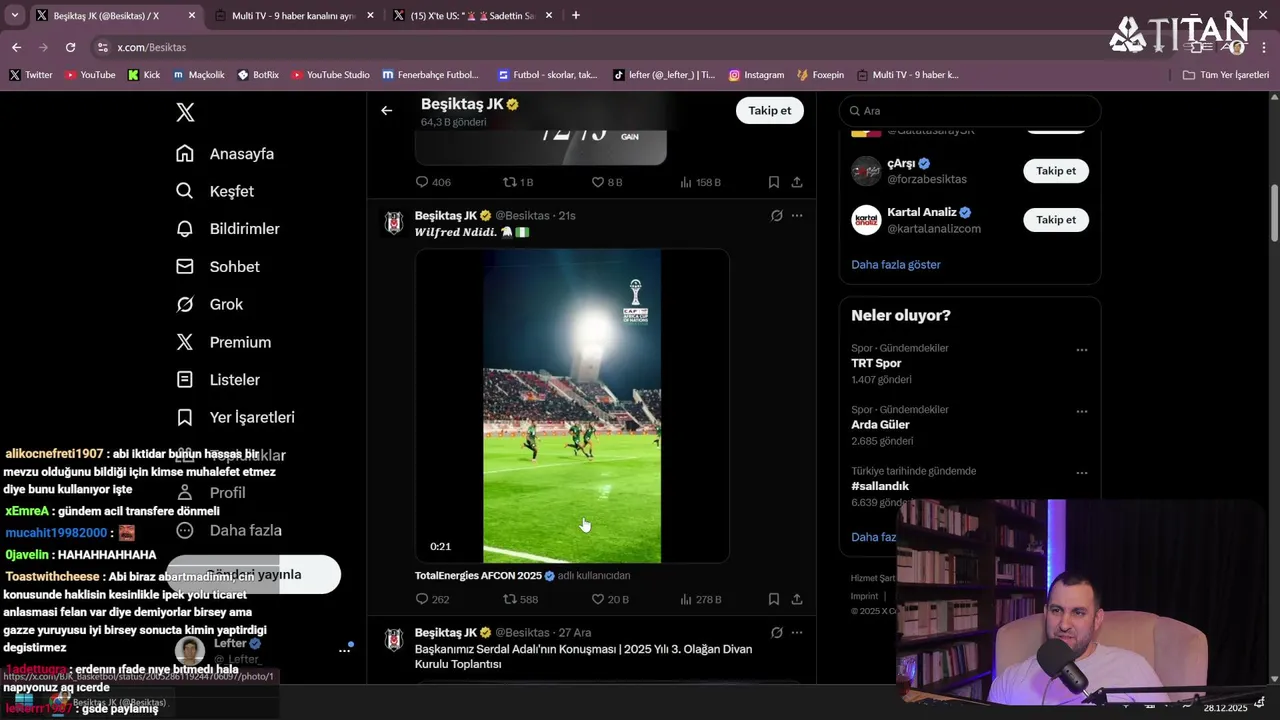The image size is (1280, 720).
Task: Open the YouTube Studio bookmark
Action: (330, 75)
